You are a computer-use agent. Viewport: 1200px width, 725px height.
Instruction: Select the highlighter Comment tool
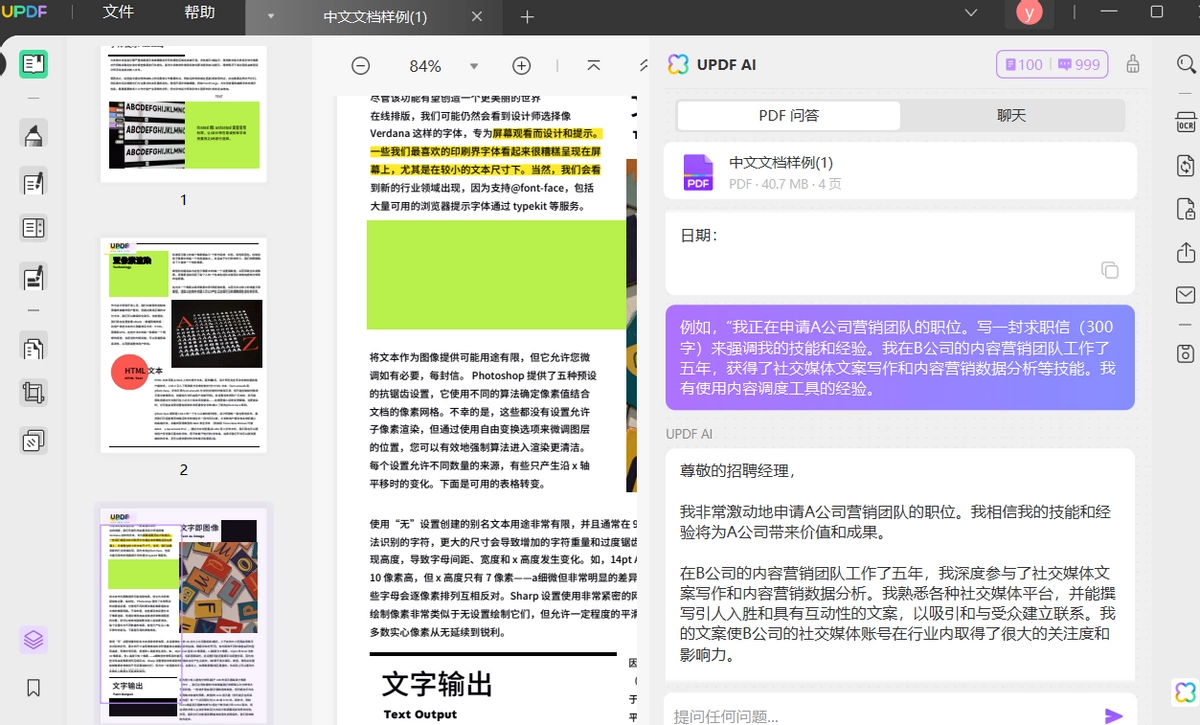[33, 134]
